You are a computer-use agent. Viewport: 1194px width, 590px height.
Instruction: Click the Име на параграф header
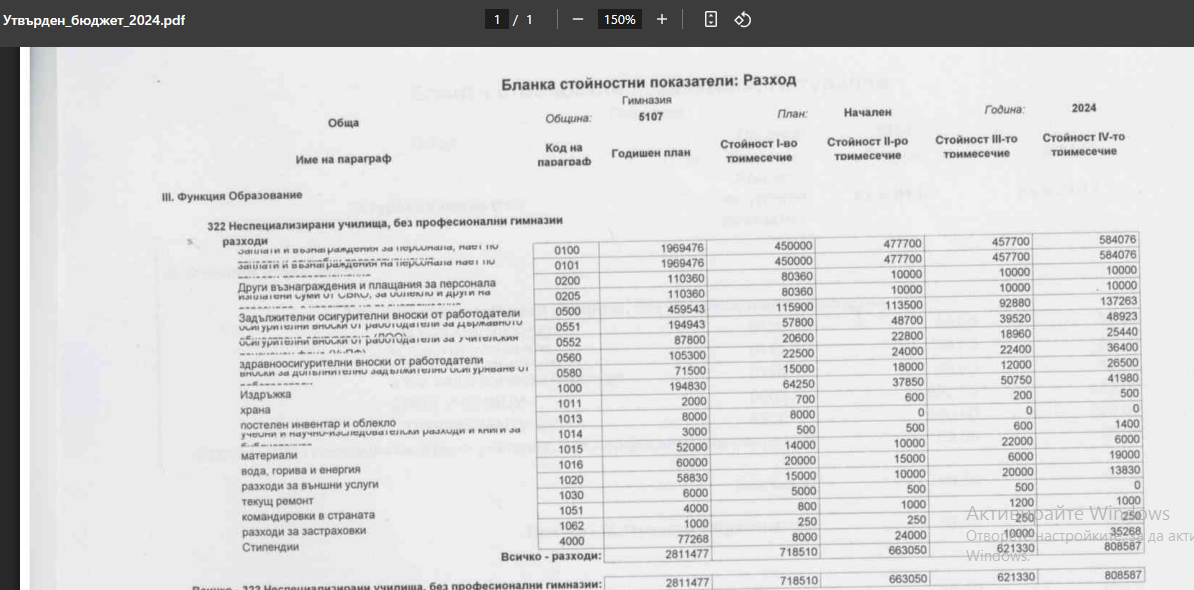pyautogui.click(x=343, y=159)
